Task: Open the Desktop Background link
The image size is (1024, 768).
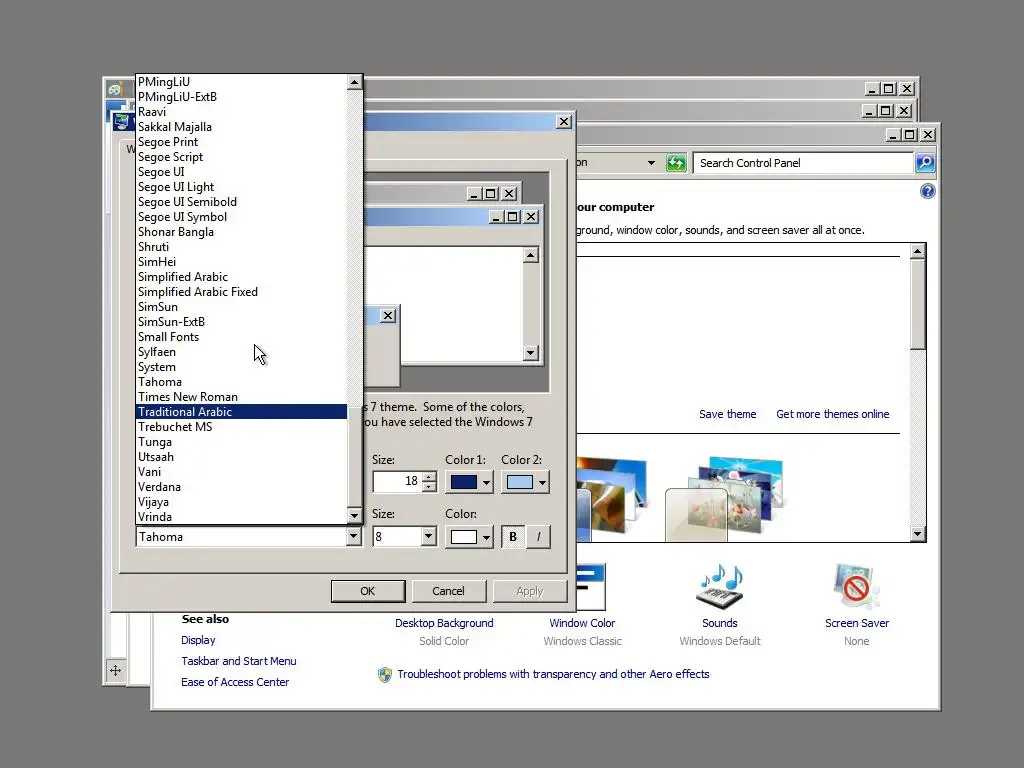Action: tap(444, 623)
